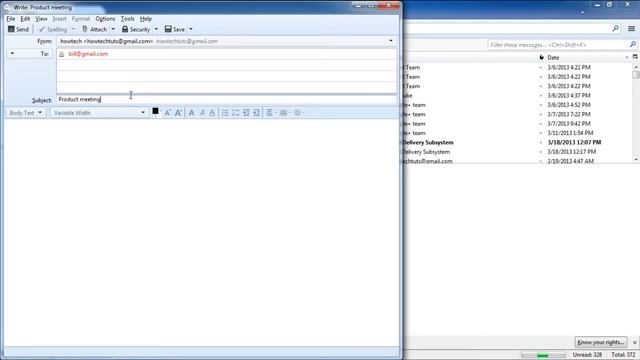Dismiss the Know your rights notification bar
Viewport: 640px width, 360px height.
pyautogui.click(x=634, y=342)
